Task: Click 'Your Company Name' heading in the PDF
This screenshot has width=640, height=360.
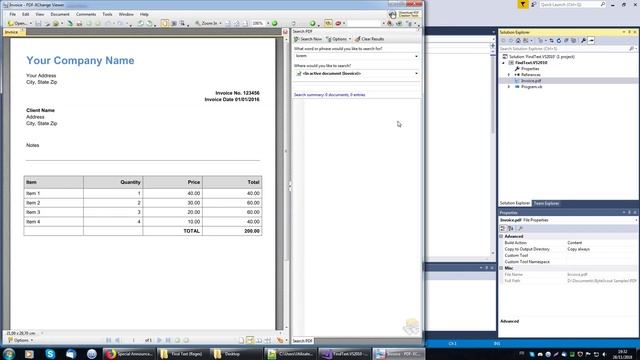Action: click(80, 60)
